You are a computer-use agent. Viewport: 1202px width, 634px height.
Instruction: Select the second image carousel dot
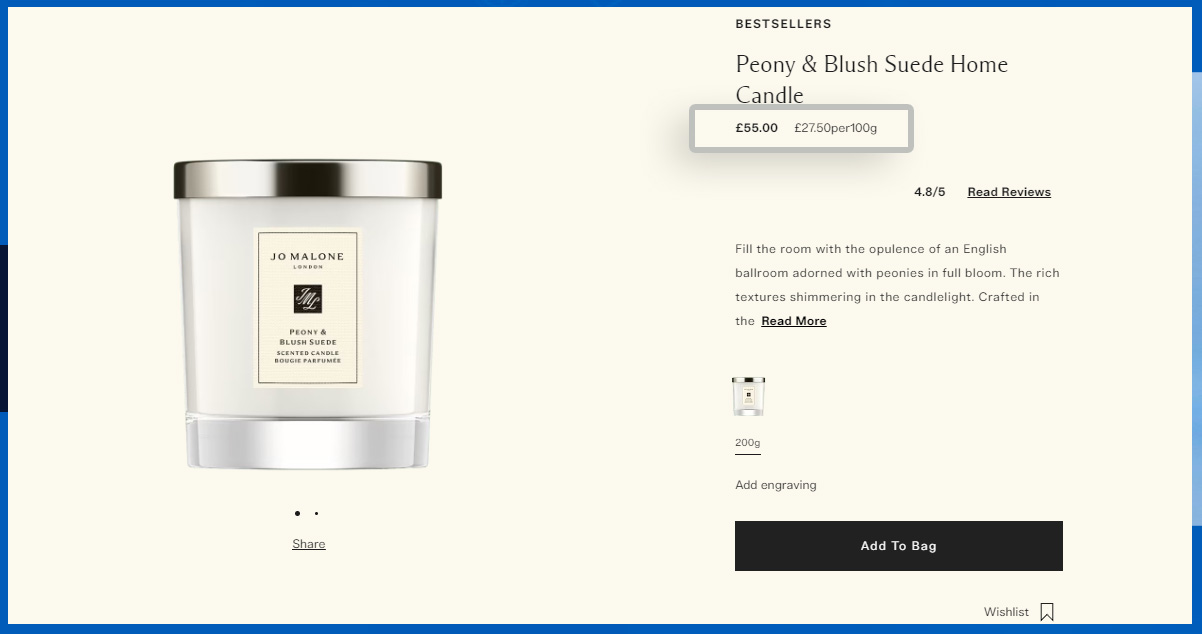316,513
